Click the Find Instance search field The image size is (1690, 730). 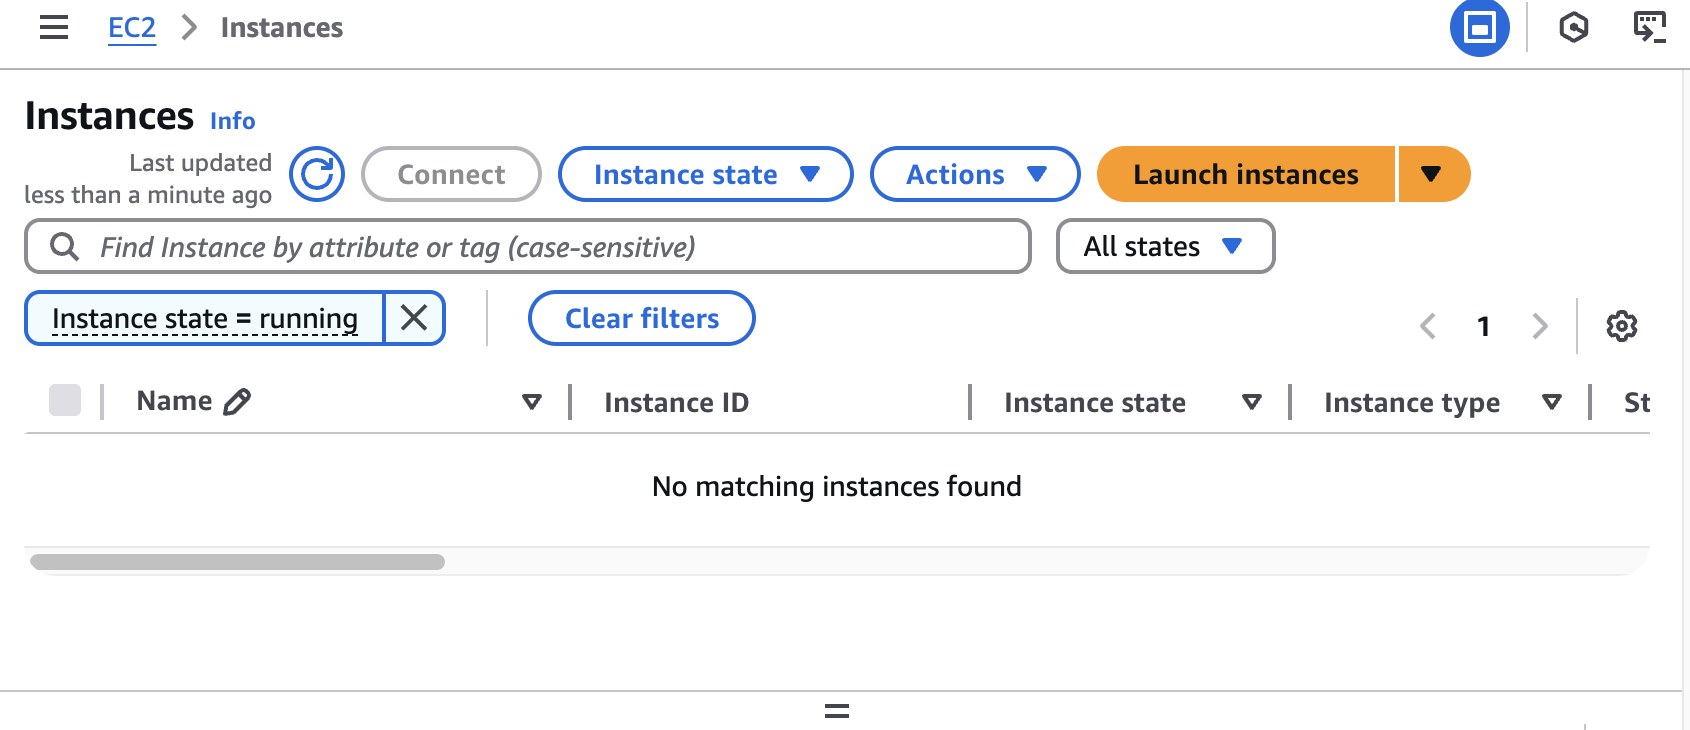click(540, 247)
